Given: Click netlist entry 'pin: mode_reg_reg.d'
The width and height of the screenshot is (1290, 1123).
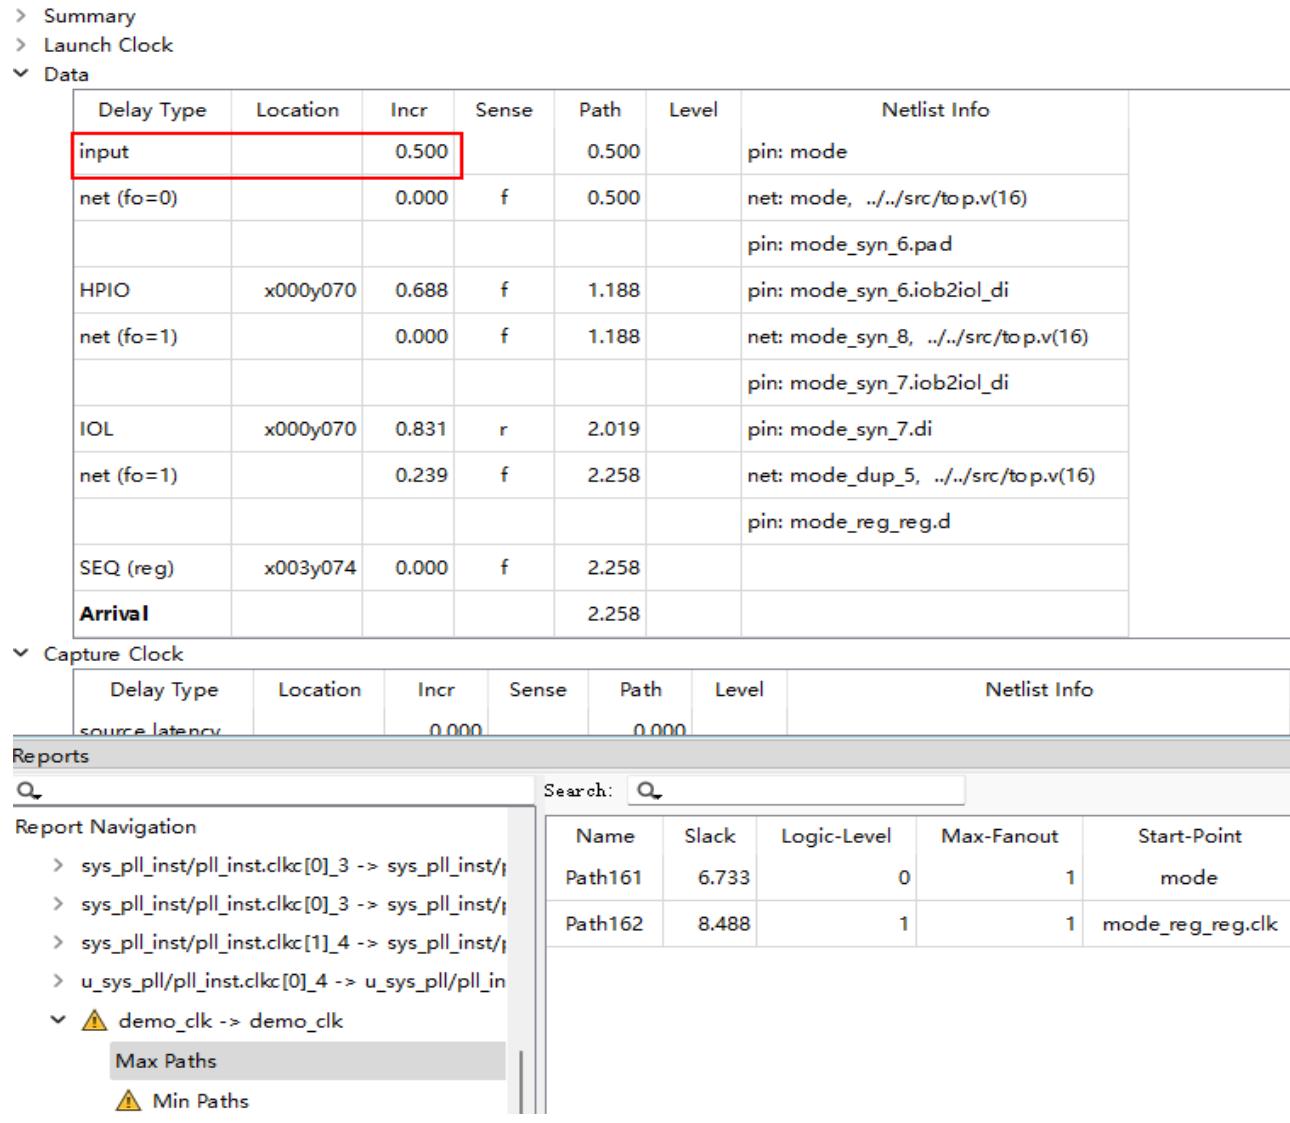Looking at the screenshot, I should tap(849, 521).
